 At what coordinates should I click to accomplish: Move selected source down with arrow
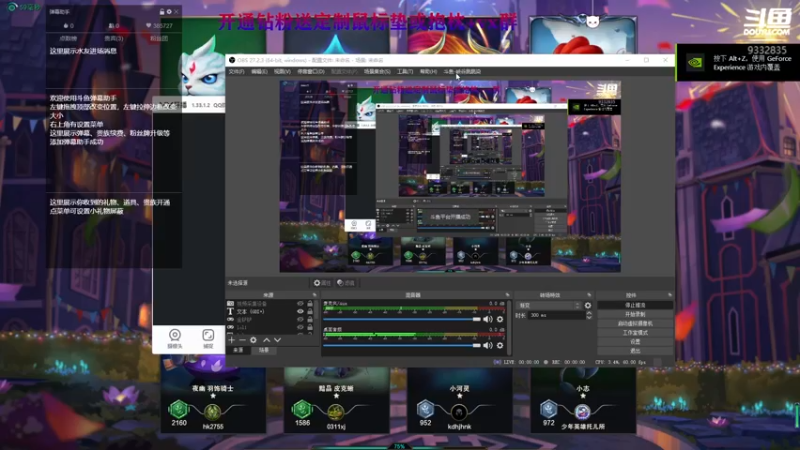[278, 340]
